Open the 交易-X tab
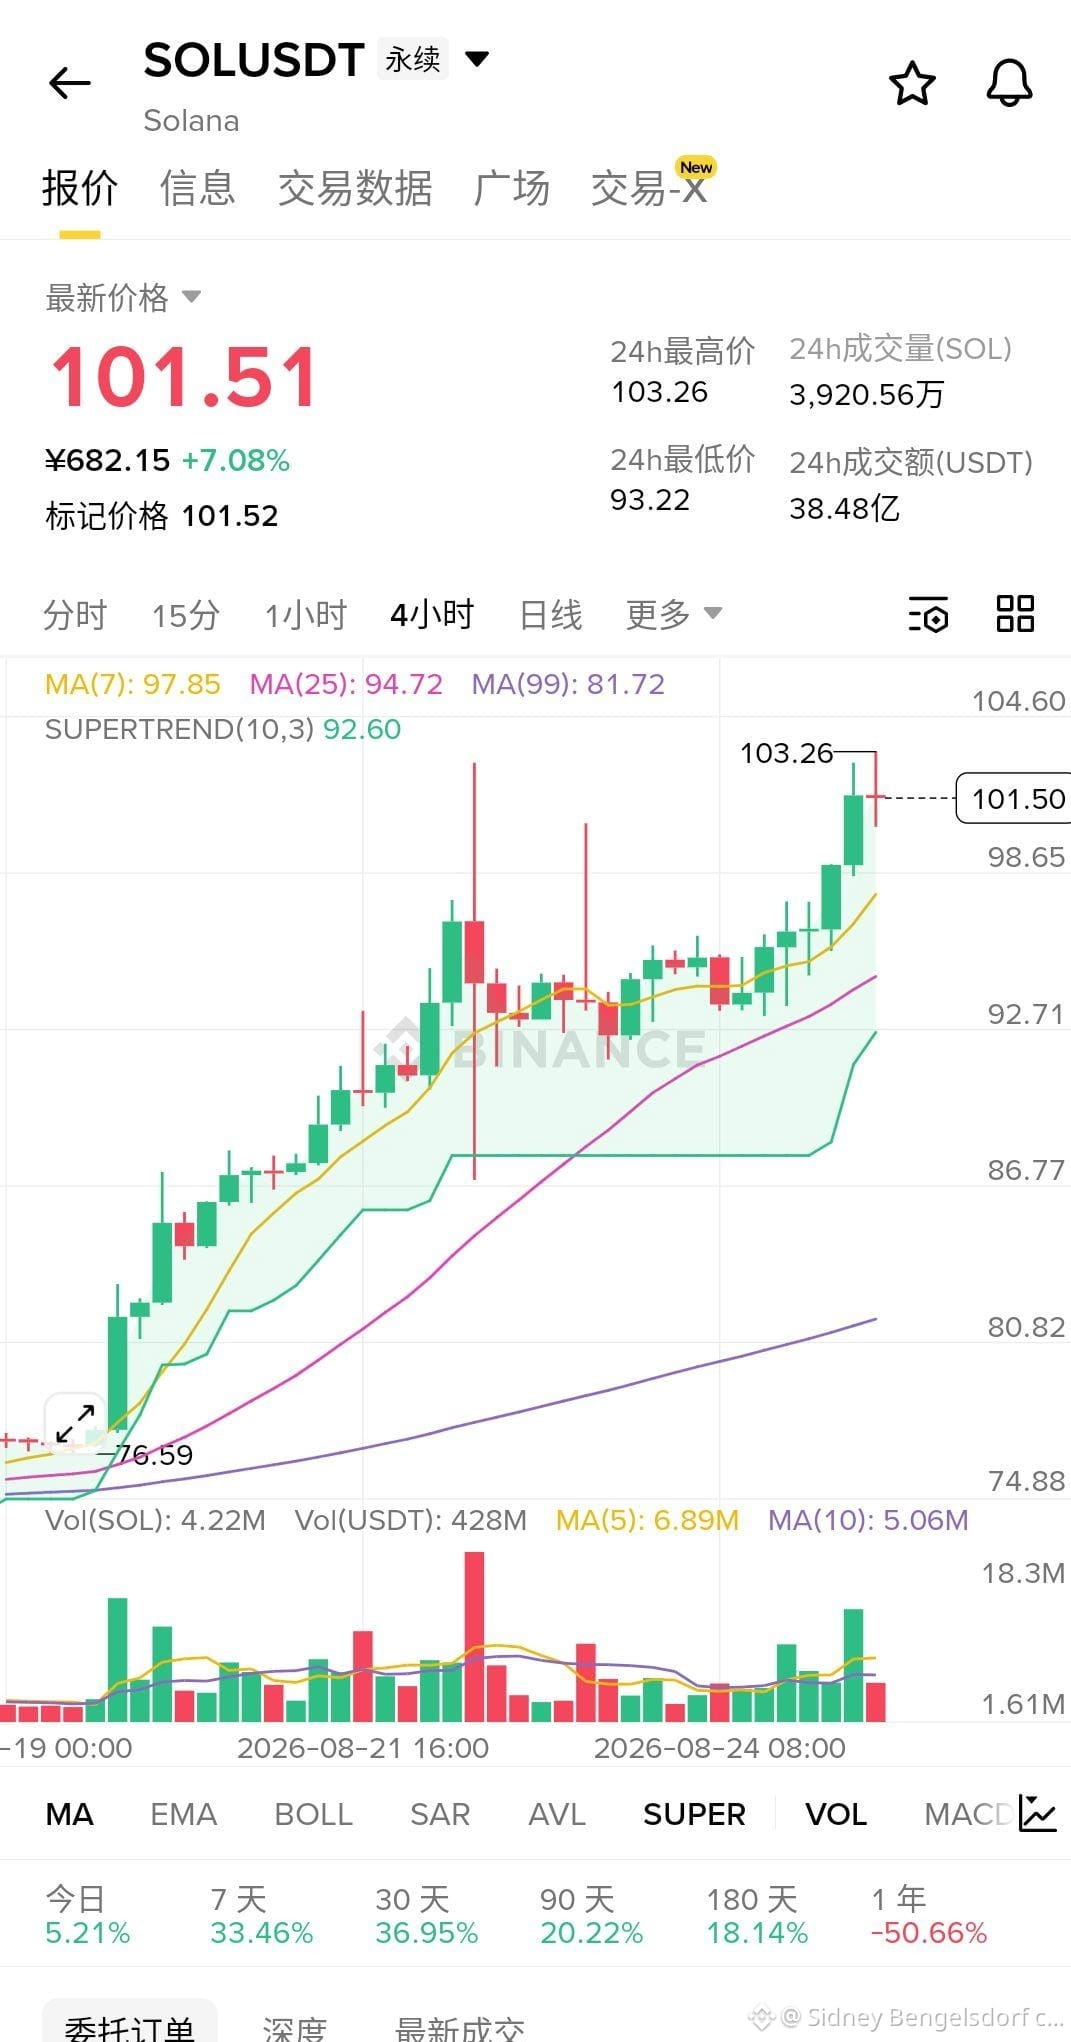The width and height of the screenshot is (1071, 2042). point(650,188)
